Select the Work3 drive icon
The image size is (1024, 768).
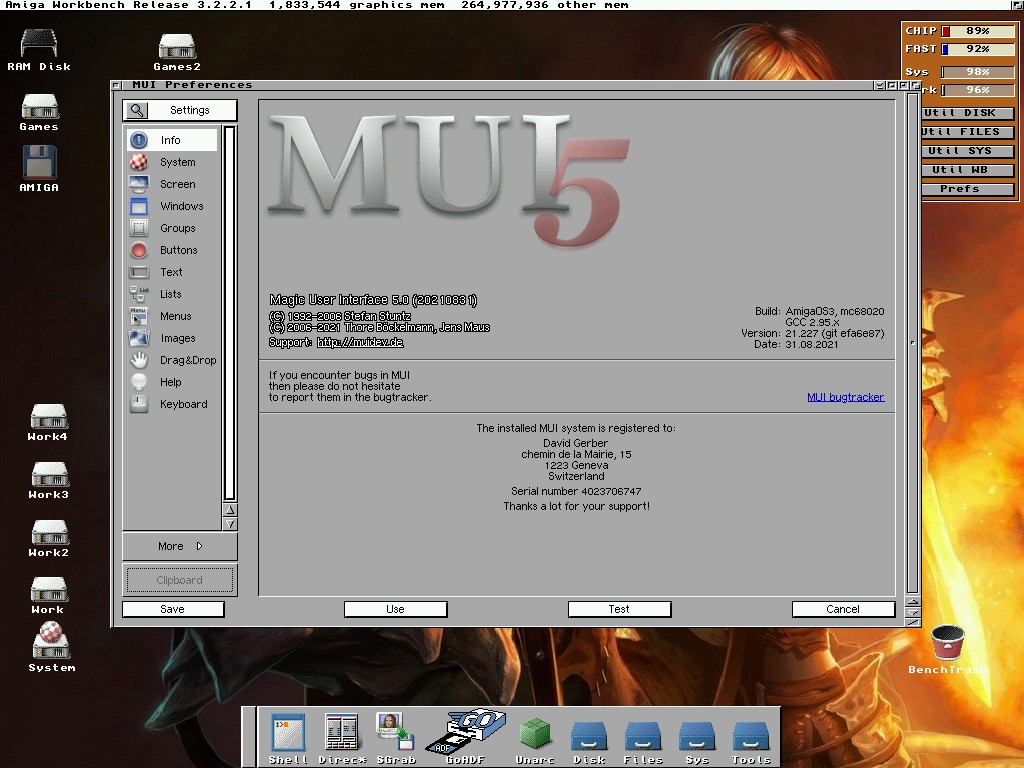pos(48,481)
